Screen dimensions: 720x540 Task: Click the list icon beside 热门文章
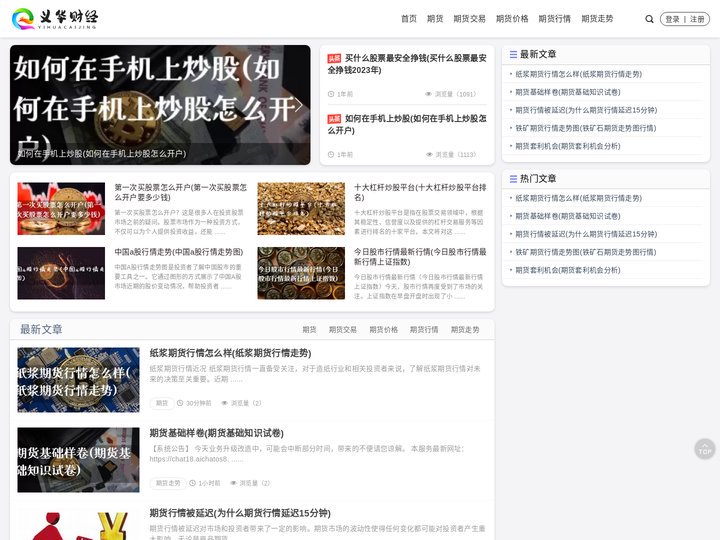point(513,179)
